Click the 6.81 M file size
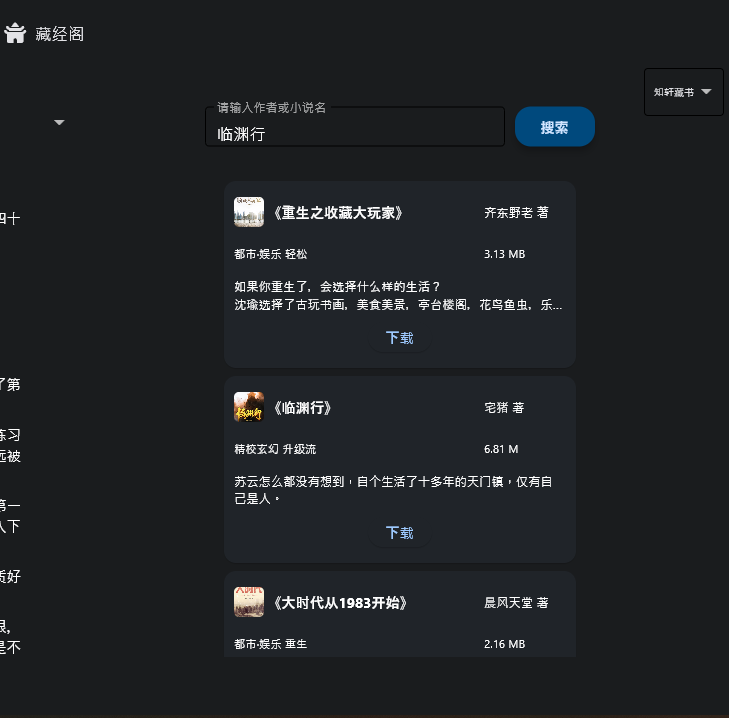This screenshot has width=729, height=718. point(501,449)
